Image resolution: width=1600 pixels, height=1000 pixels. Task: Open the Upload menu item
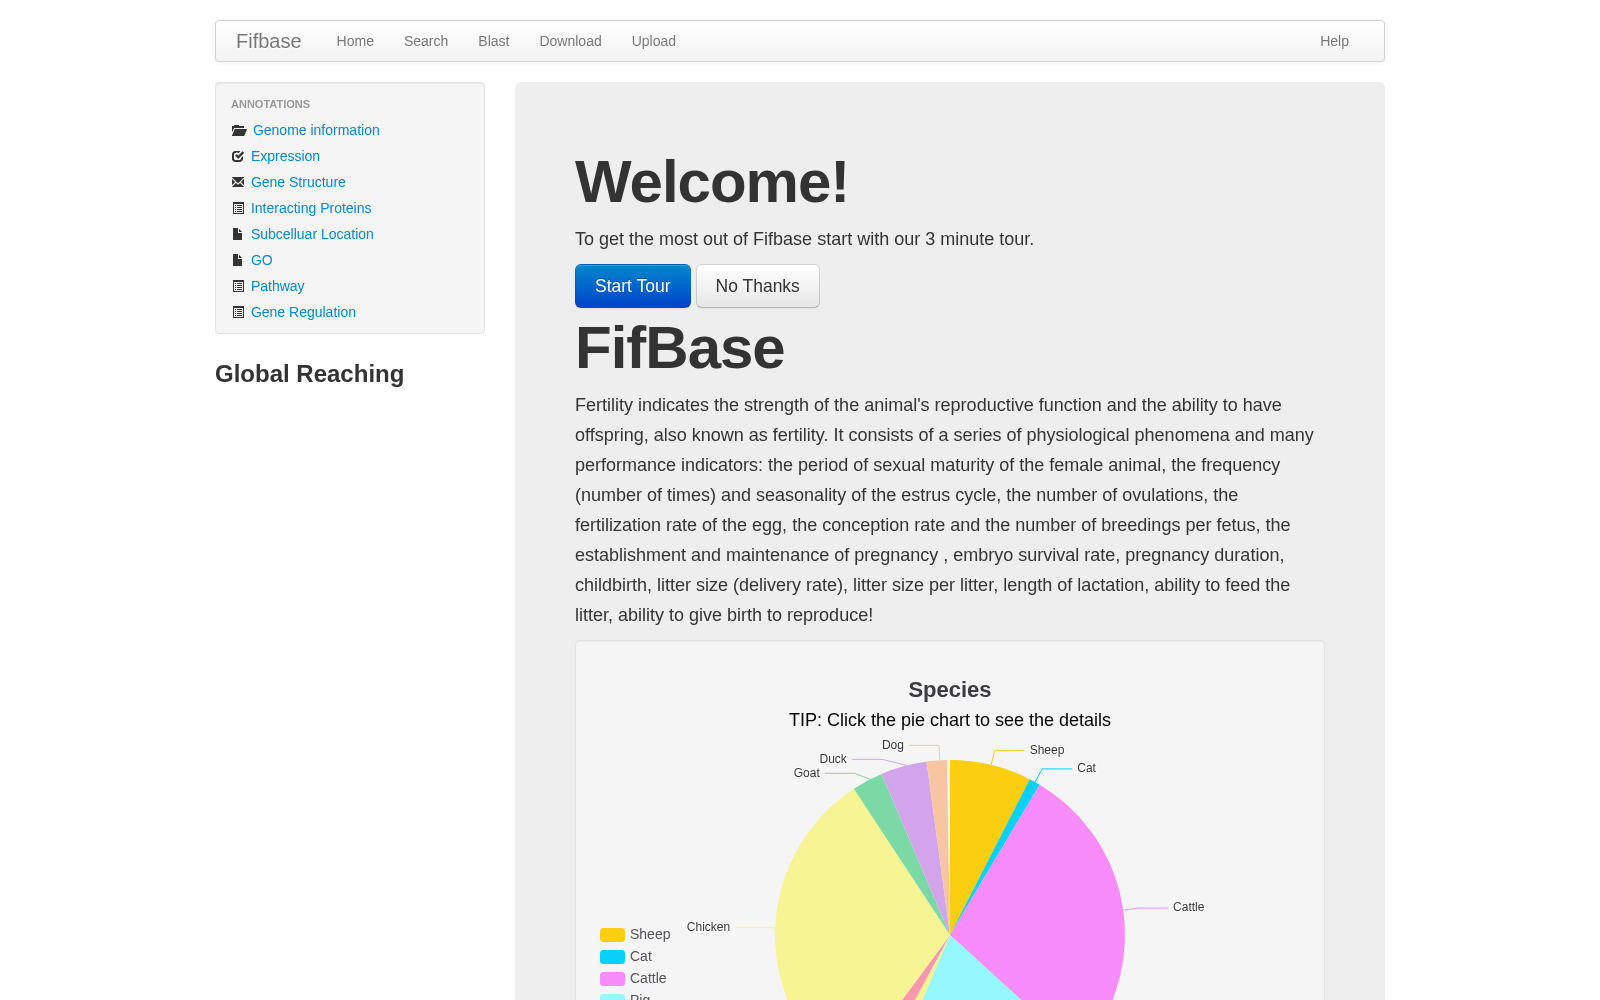(653, 41)
